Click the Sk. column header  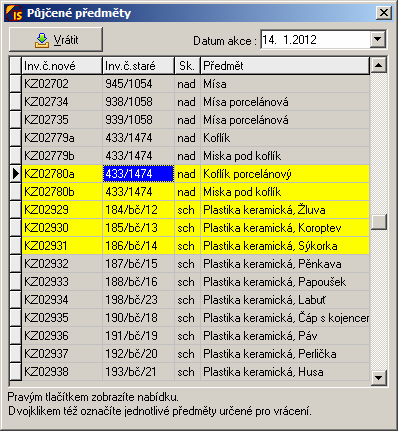click(187, 66)
